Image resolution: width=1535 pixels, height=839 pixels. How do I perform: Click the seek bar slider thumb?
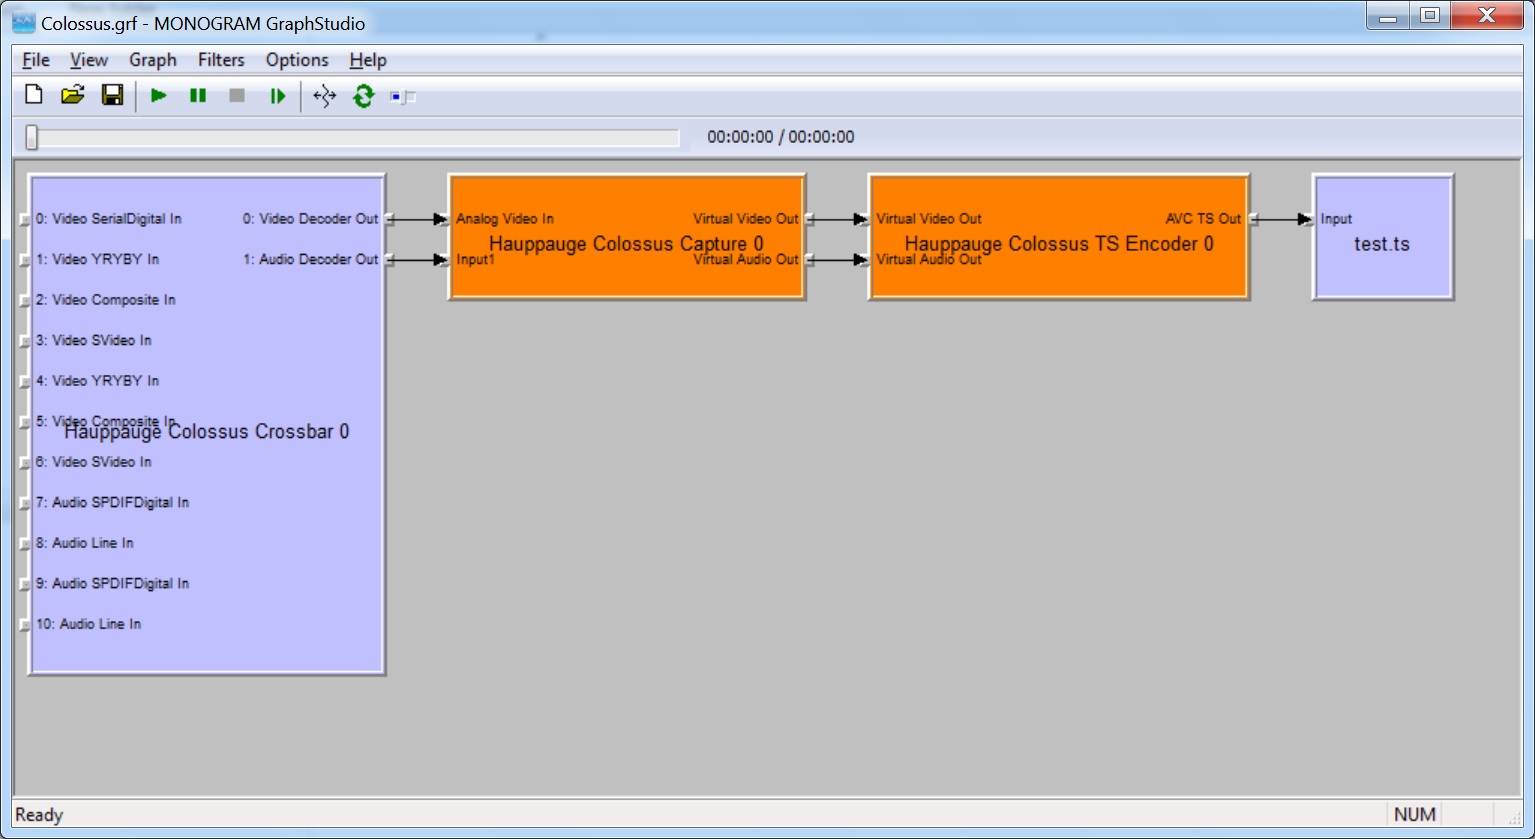click(32, 138)
